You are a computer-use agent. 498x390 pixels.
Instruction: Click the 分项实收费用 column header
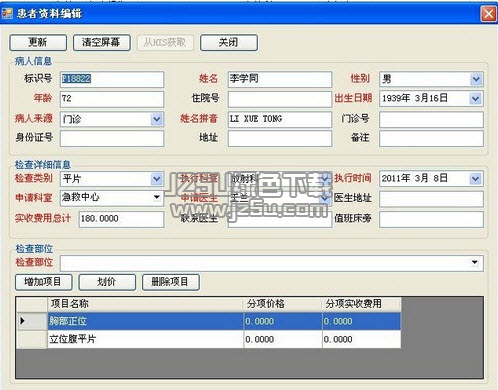(x=362, y=304)
